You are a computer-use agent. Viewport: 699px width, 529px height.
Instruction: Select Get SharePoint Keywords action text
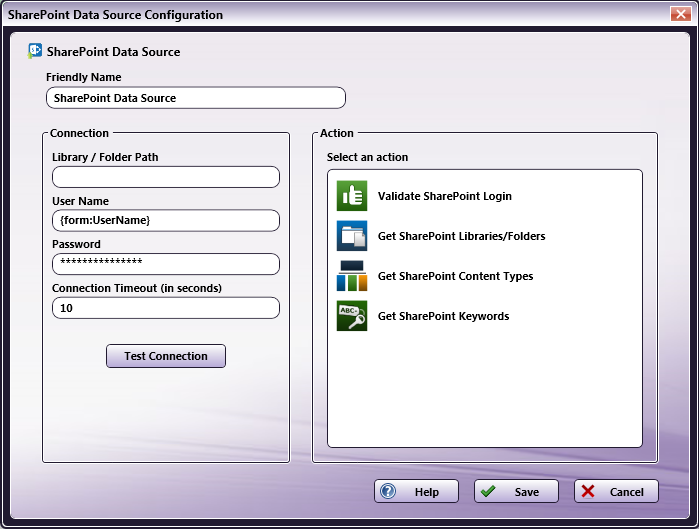click(443, 316)
